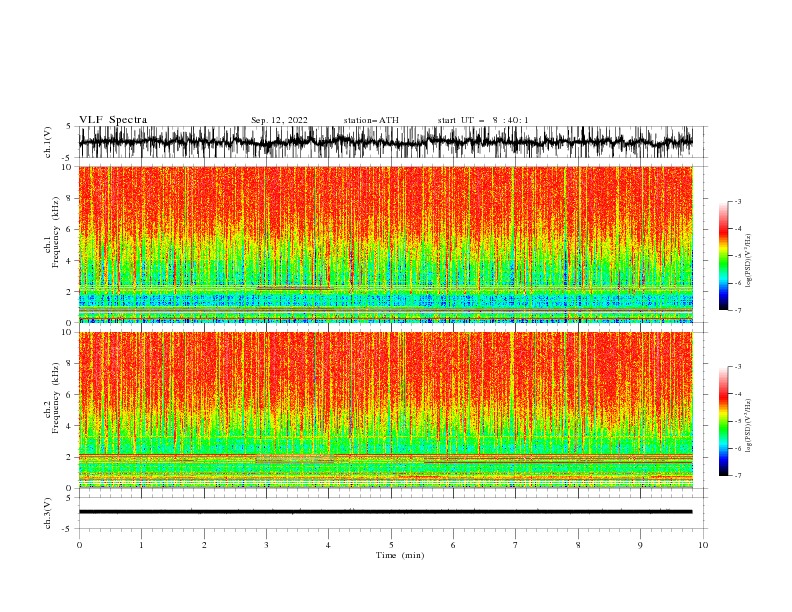Click the "7" tick on the time axis
792x612 pixels.
coord(516,545)
